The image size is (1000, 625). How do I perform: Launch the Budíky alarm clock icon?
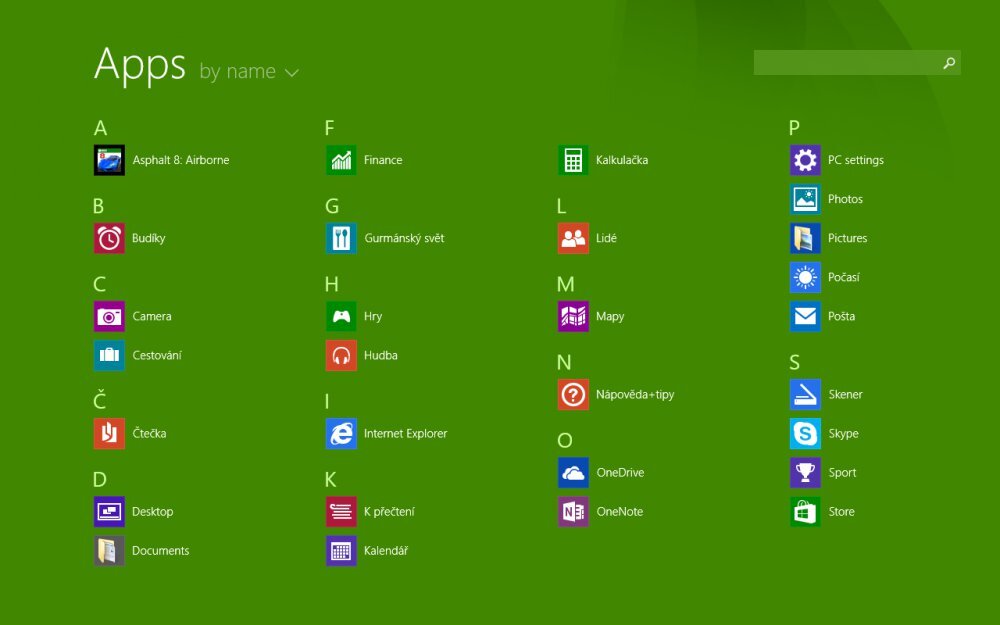click(x=109, y=238)
